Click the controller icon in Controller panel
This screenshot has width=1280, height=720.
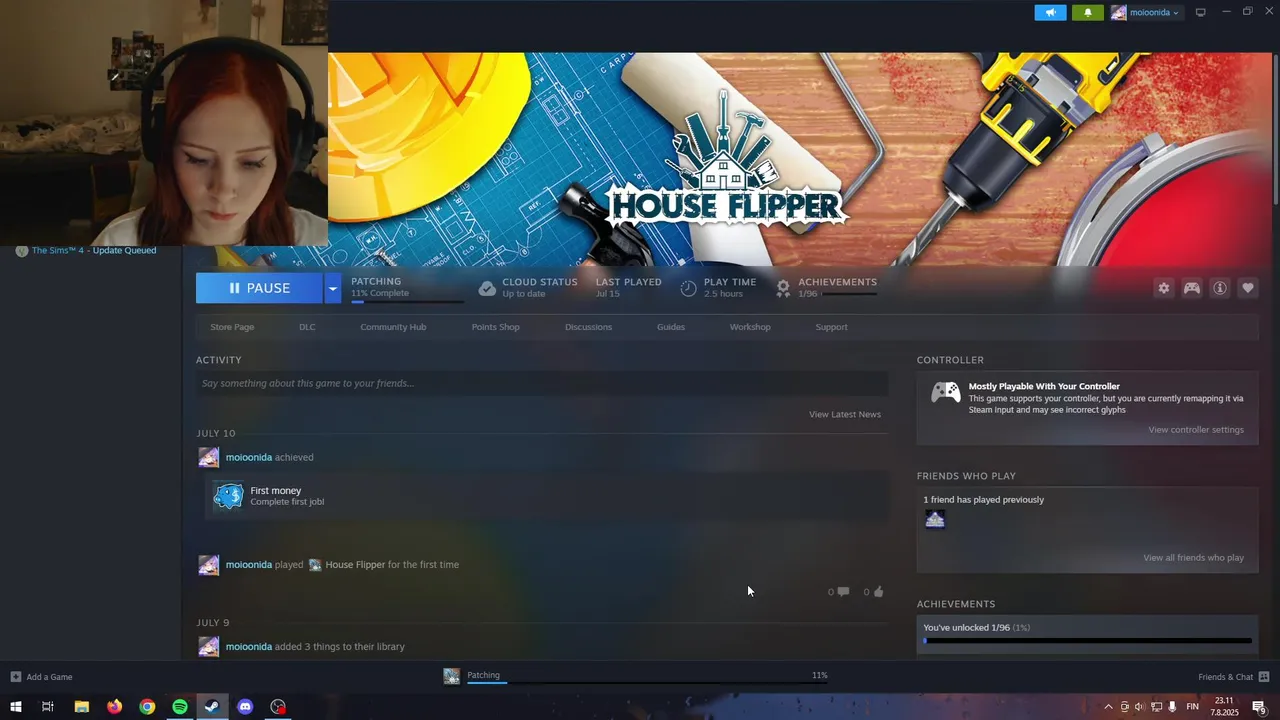[x=945, y=393]
